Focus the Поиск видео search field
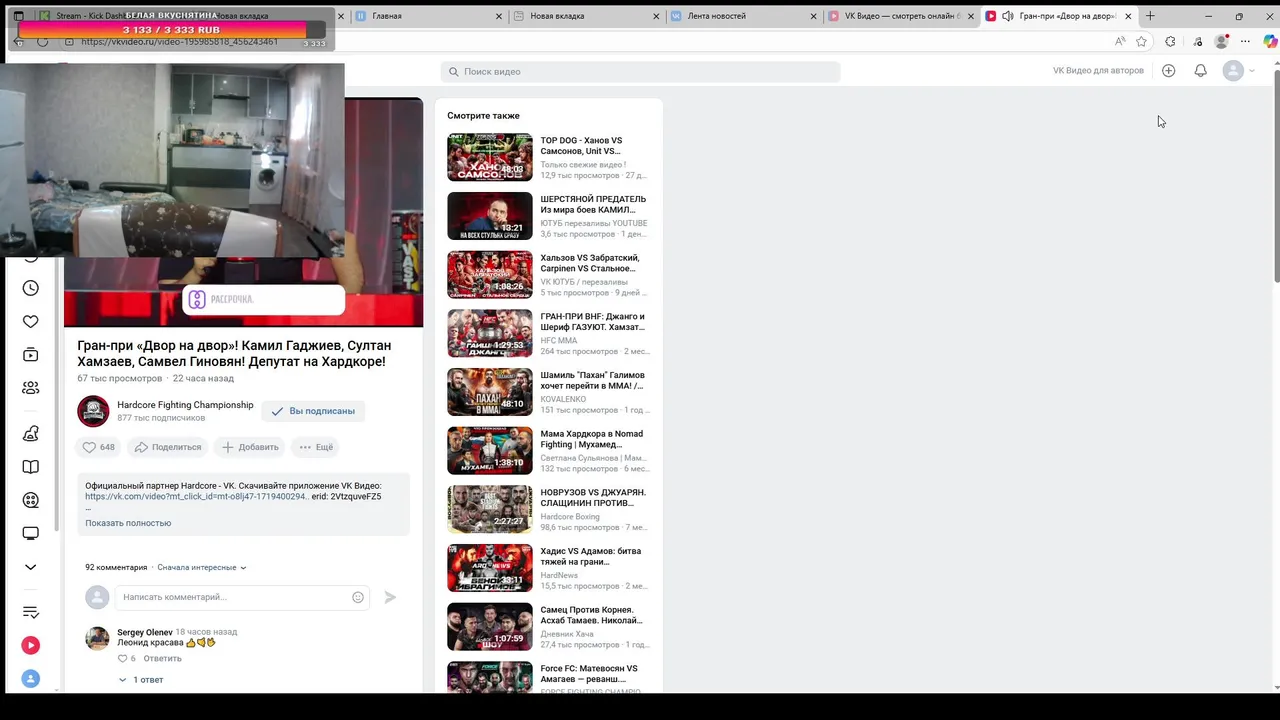This screenshot has height=720, width=1280. pos(640,72)
